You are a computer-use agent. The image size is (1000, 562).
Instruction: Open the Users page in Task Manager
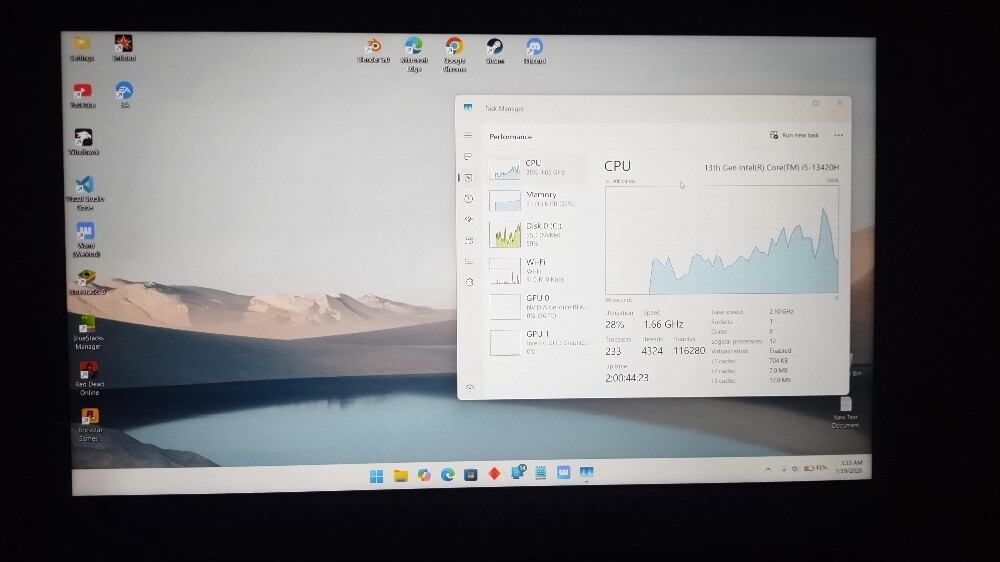pos(469,240)
